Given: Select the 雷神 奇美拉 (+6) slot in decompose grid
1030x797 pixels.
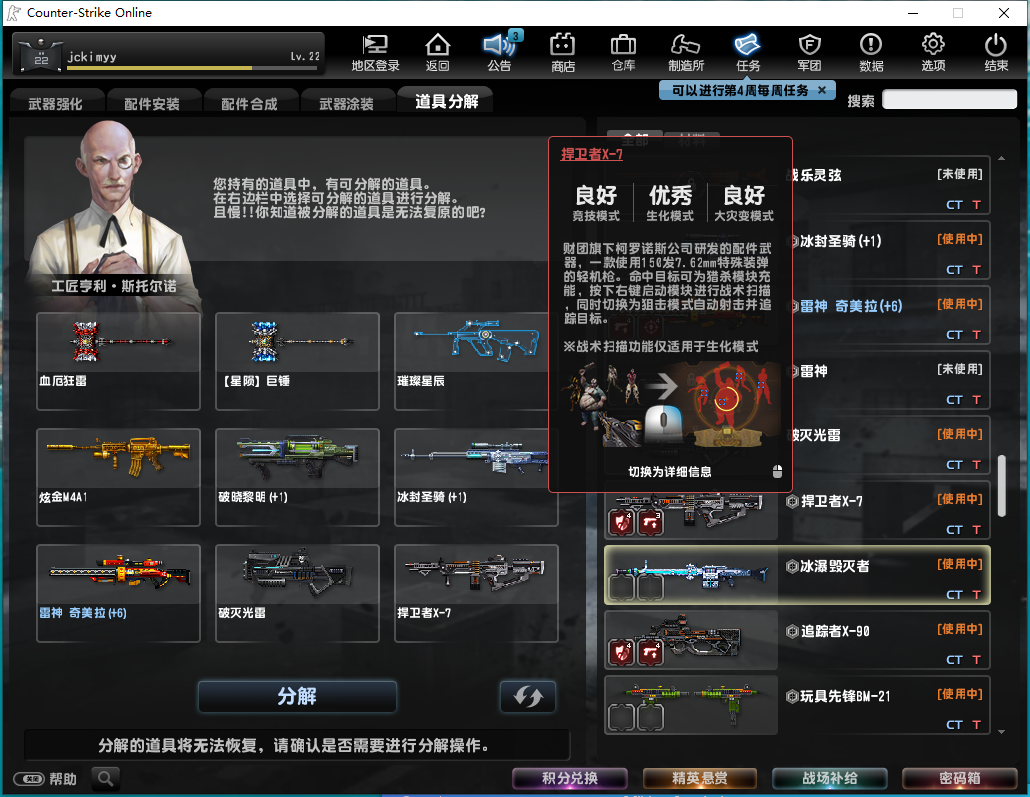Looking at the screenshot, I should point(118,593).
